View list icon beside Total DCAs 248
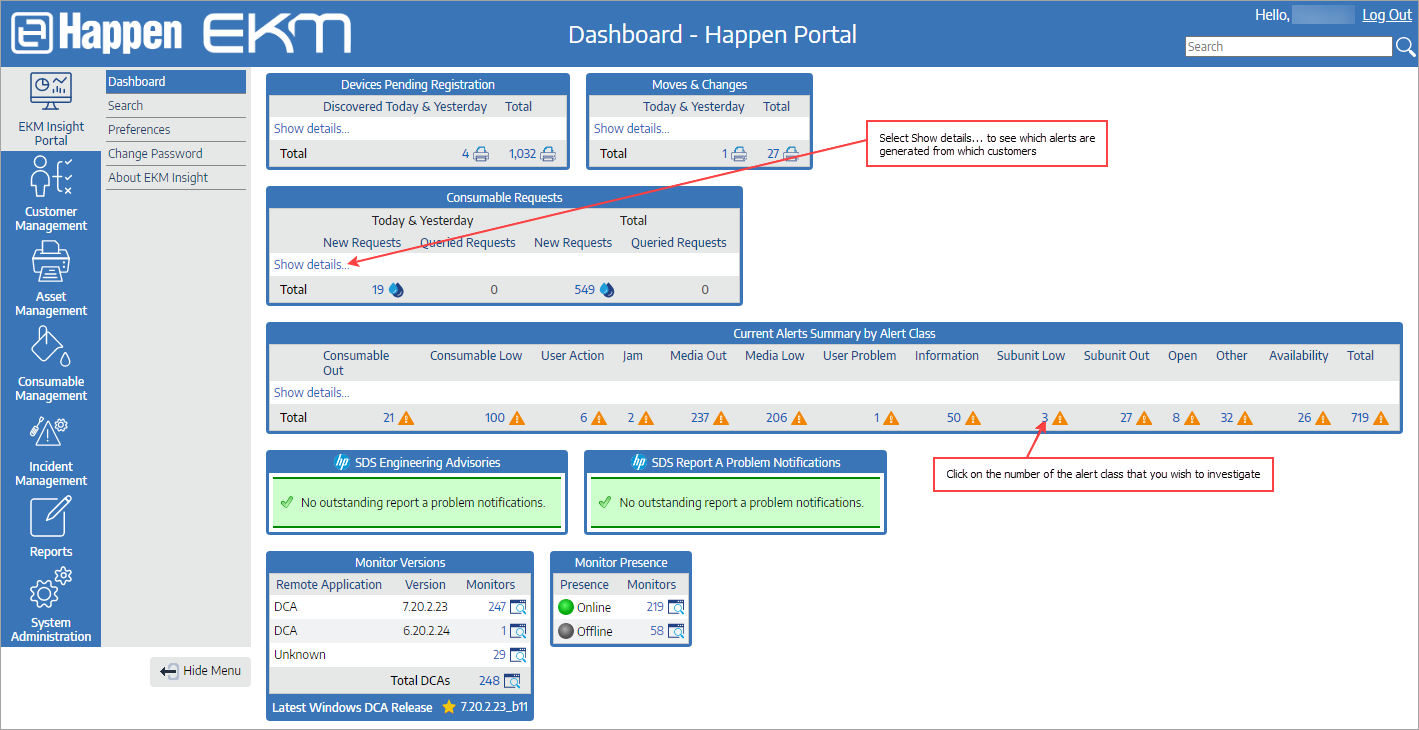The width and height of the screenshot is (1419, 730). tap(512, 681)
